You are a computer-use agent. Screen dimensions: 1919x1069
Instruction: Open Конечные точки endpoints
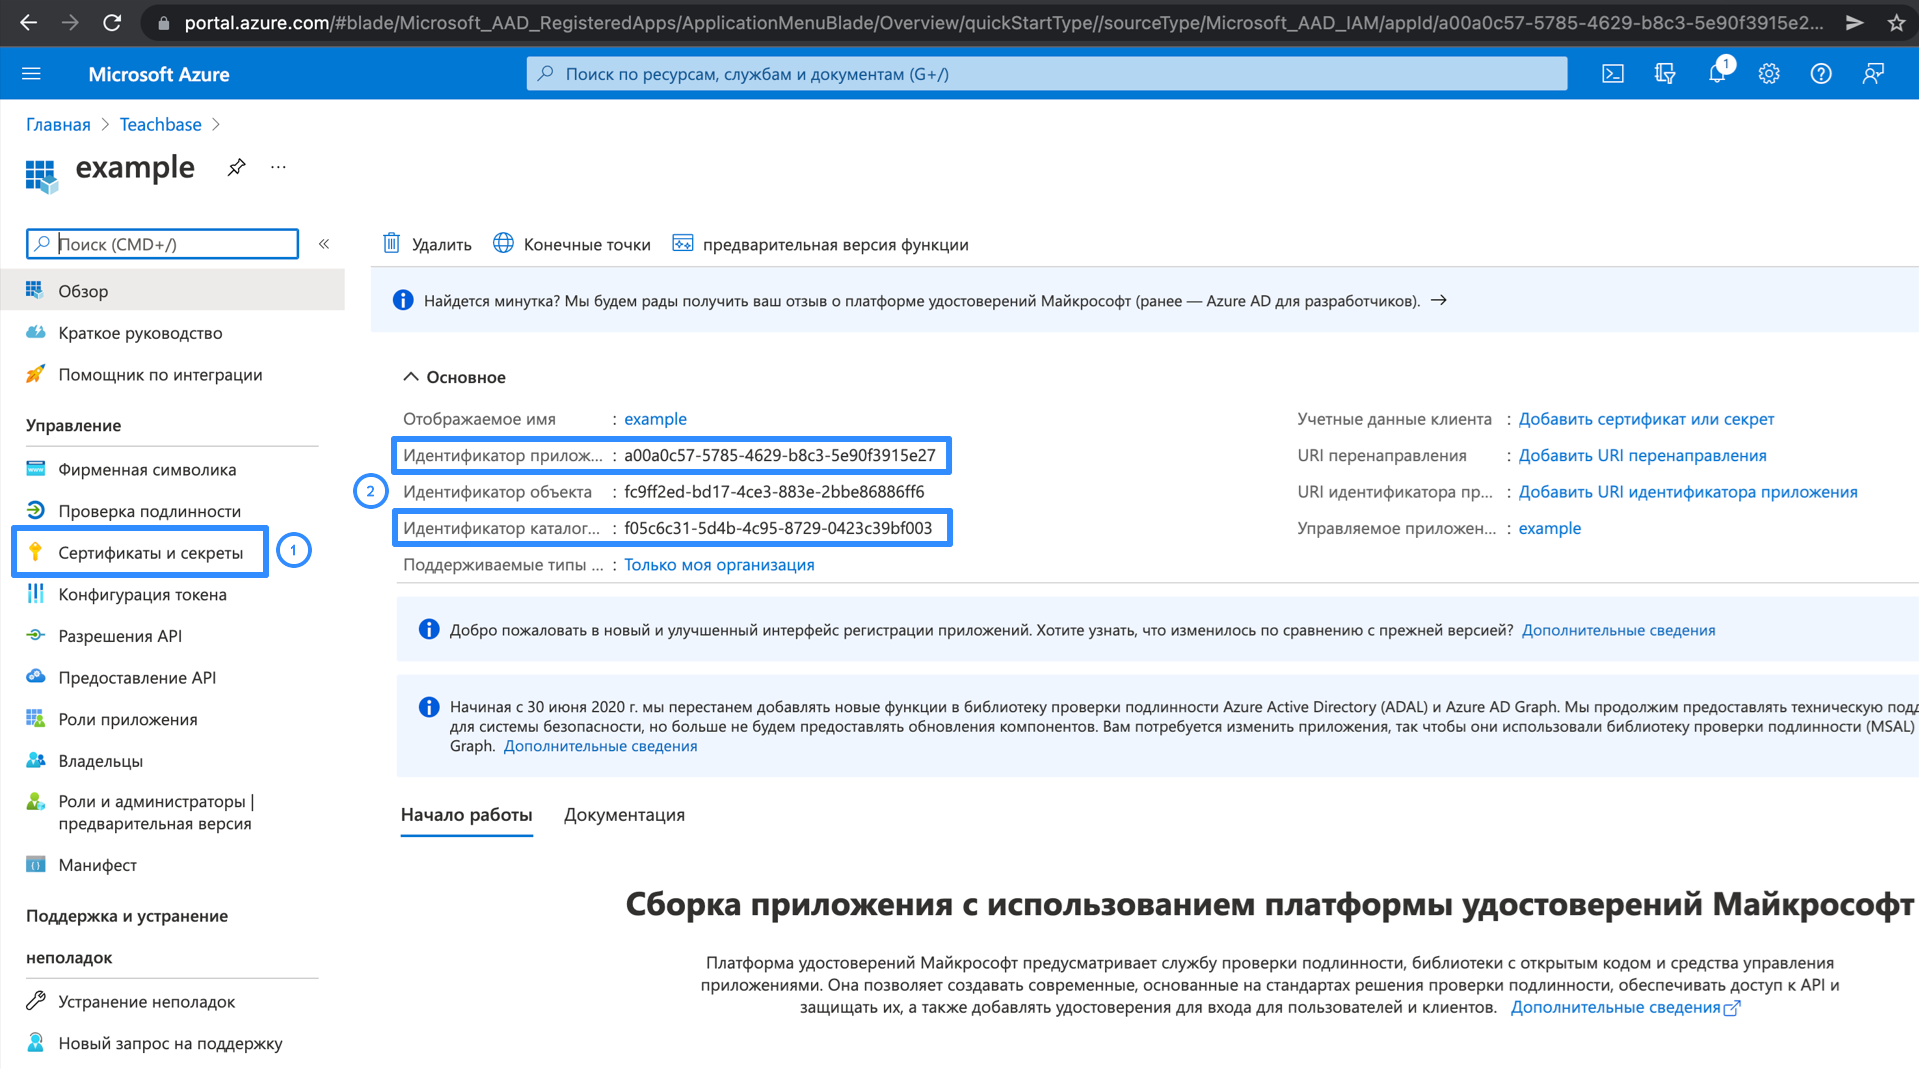(572, 244)
